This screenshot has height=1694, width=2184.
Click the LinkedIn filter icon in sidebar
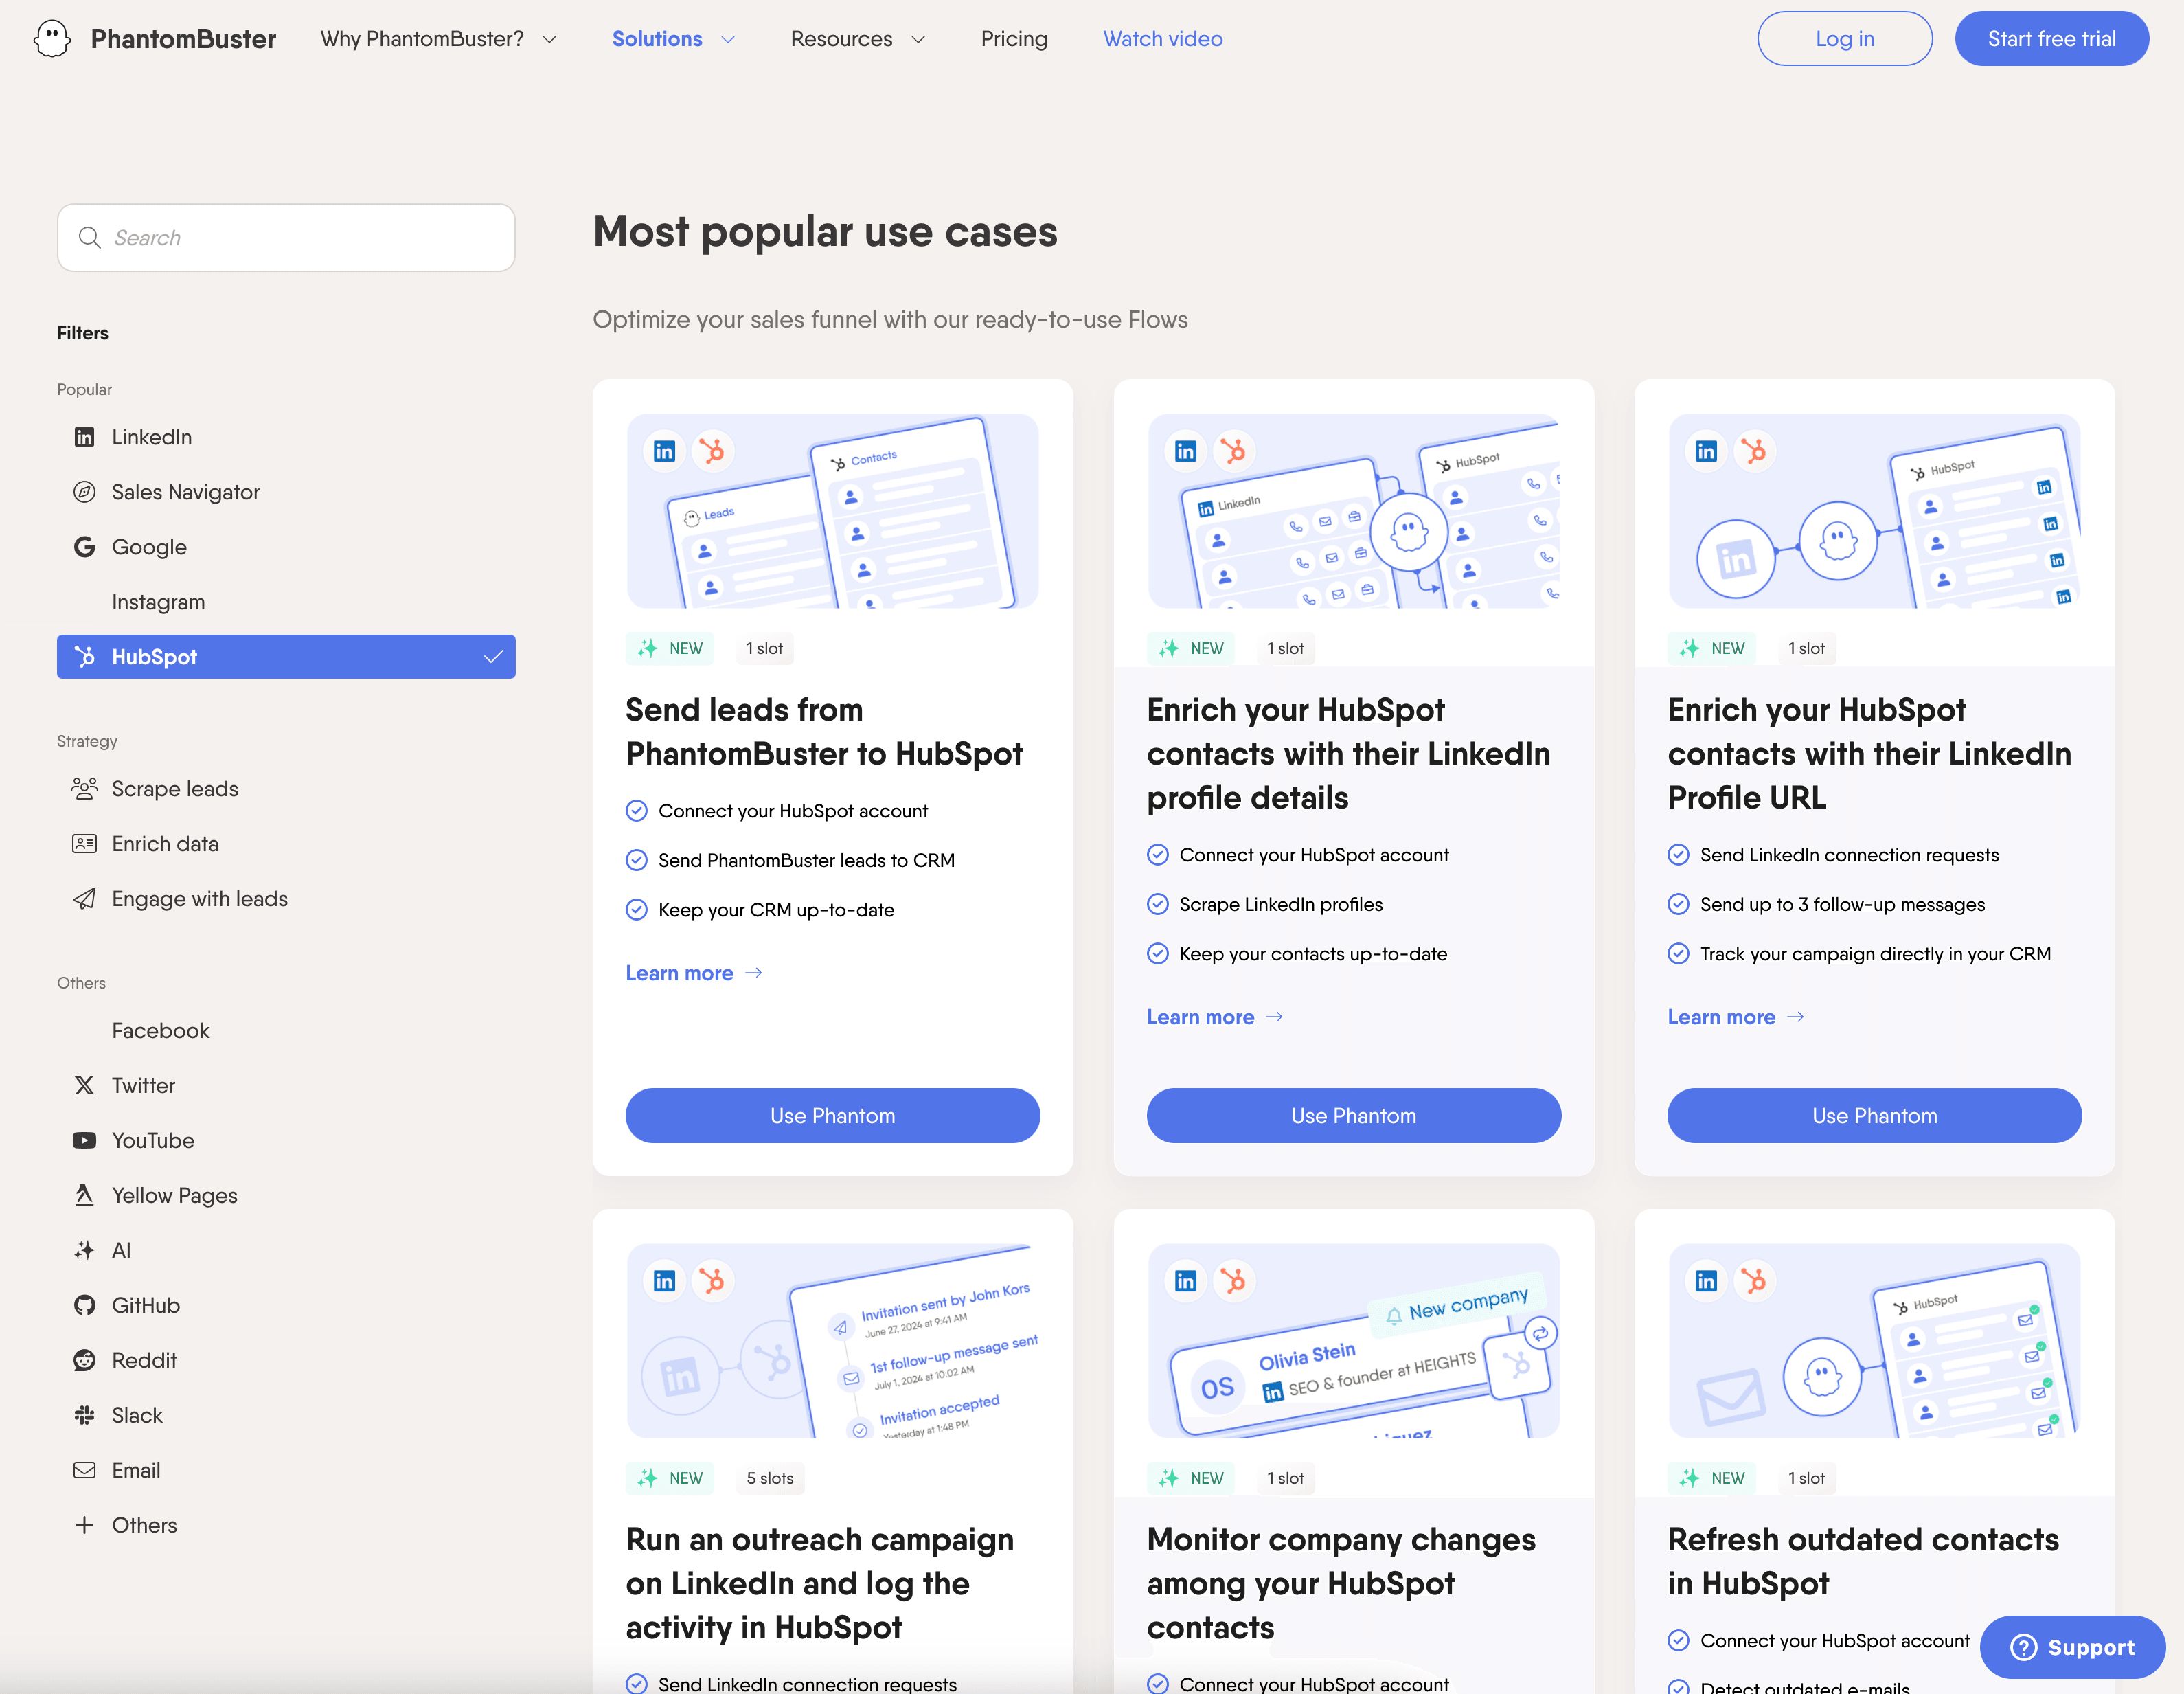pyautogui.click(x=85, y=437)
